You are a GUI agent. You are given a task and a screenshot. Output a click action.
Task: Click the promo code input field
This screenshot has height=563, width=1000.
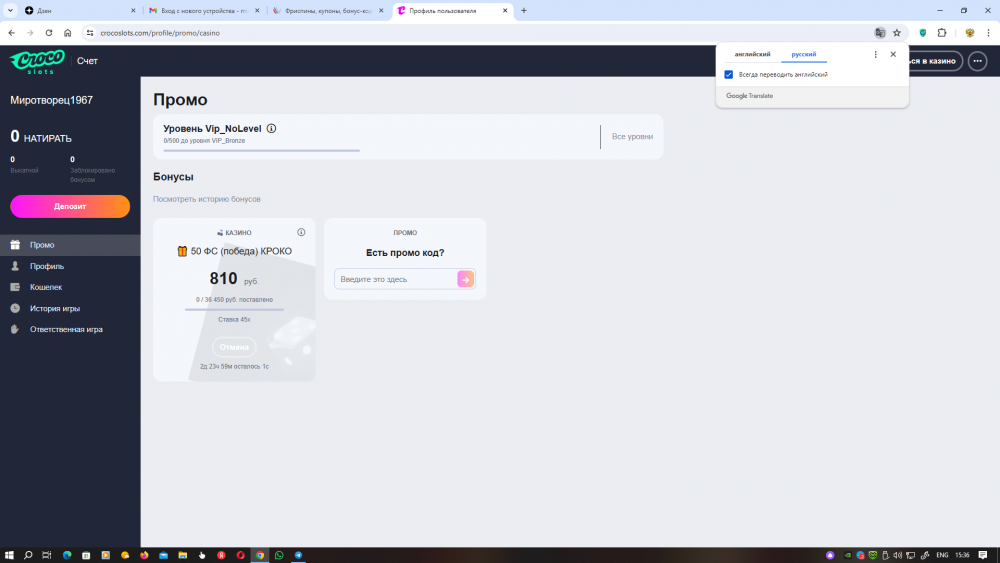click(396, 279)
